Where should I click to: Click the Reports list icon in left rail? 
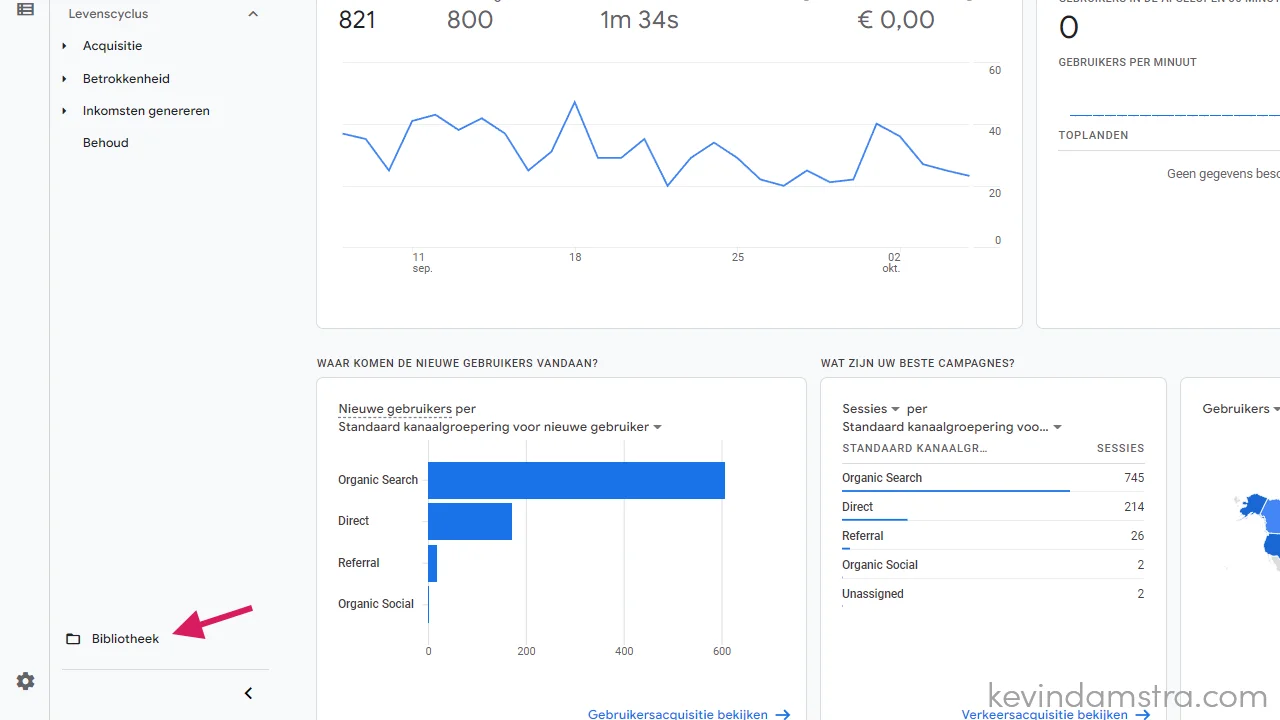(x=26, y=9)
